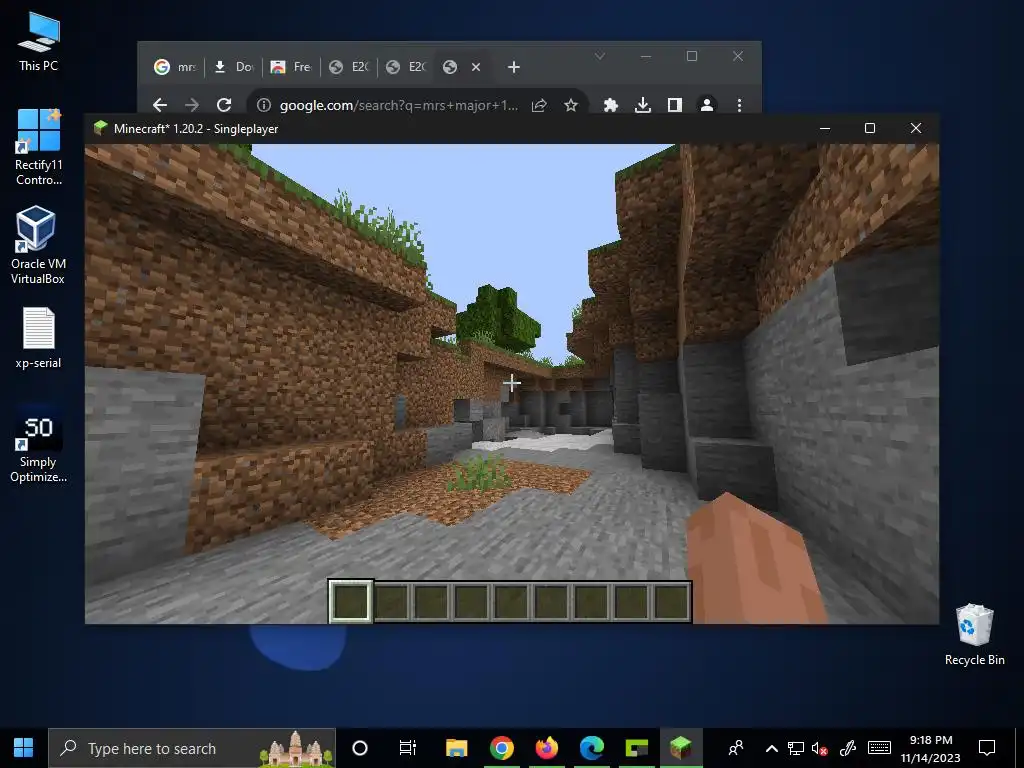1024x768 pixels.
Task: Open Cortana circle icon on taskbar
Action: (360, 748)
